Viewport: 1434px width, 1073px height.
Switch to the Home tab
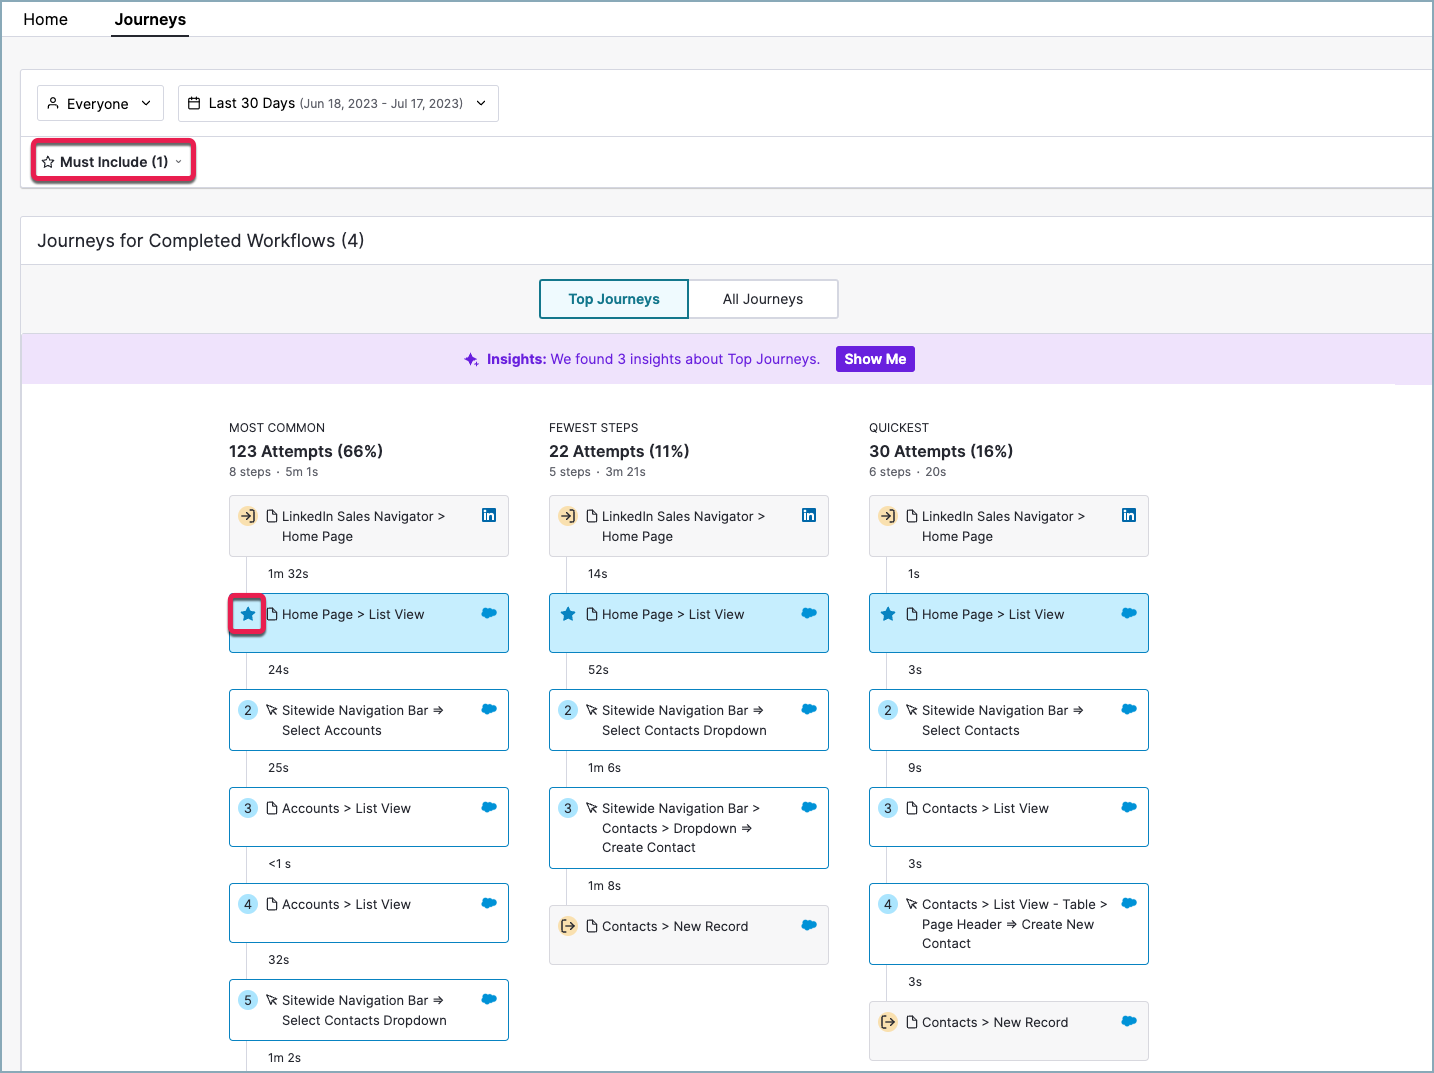[45, 19]
